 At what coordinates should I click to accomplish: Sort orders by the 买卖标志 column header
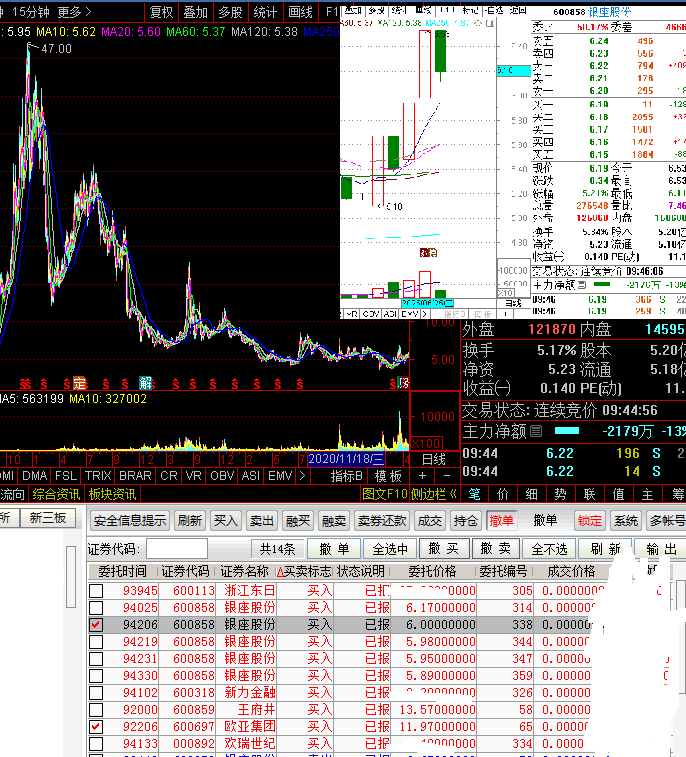click(x=304, y=572)
